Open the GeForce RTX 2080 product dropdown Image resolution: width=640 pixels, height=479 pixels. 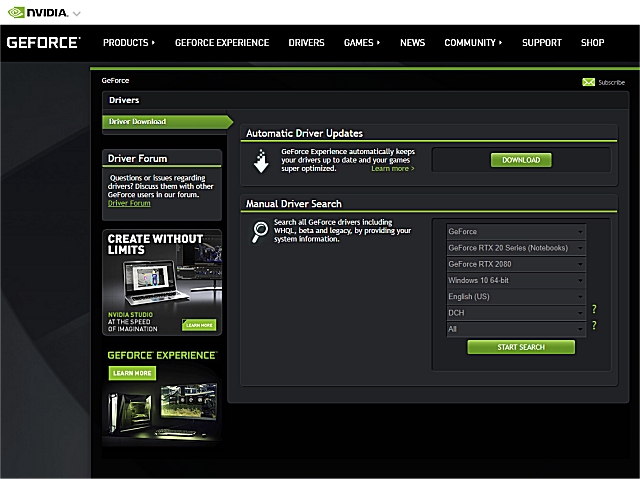[516, 264]
